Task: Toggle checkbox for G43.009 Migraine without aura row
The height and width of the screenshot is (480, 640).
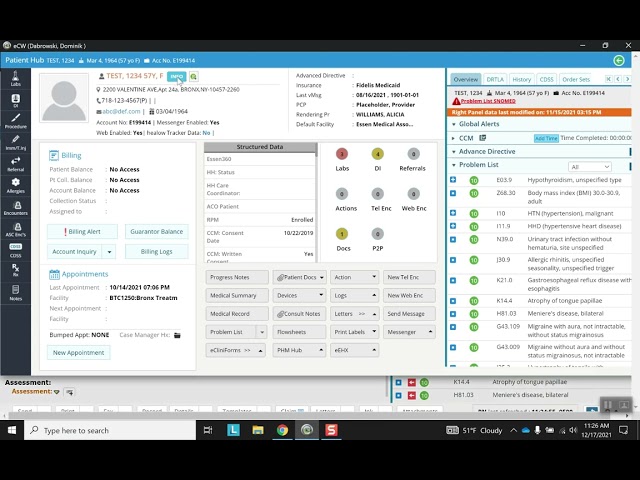Action: pyautogui.click(x=453, y=347)
